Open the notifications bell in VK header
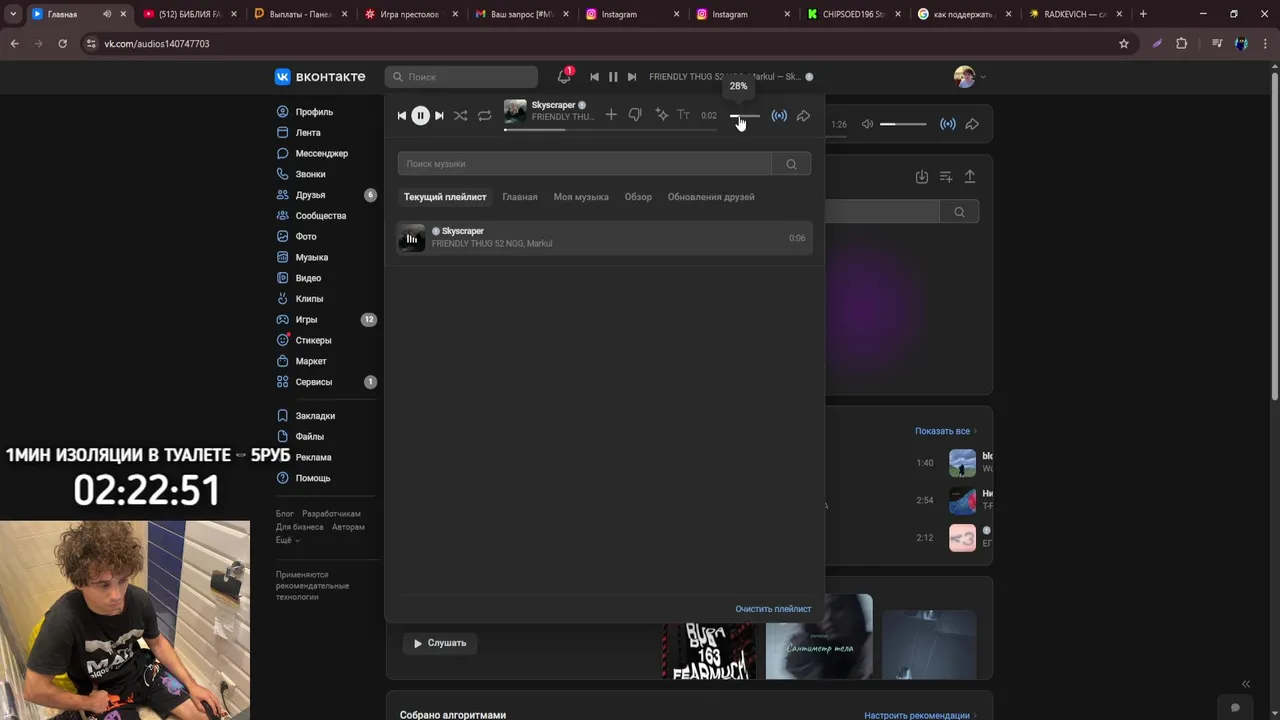 click(564, 77)
